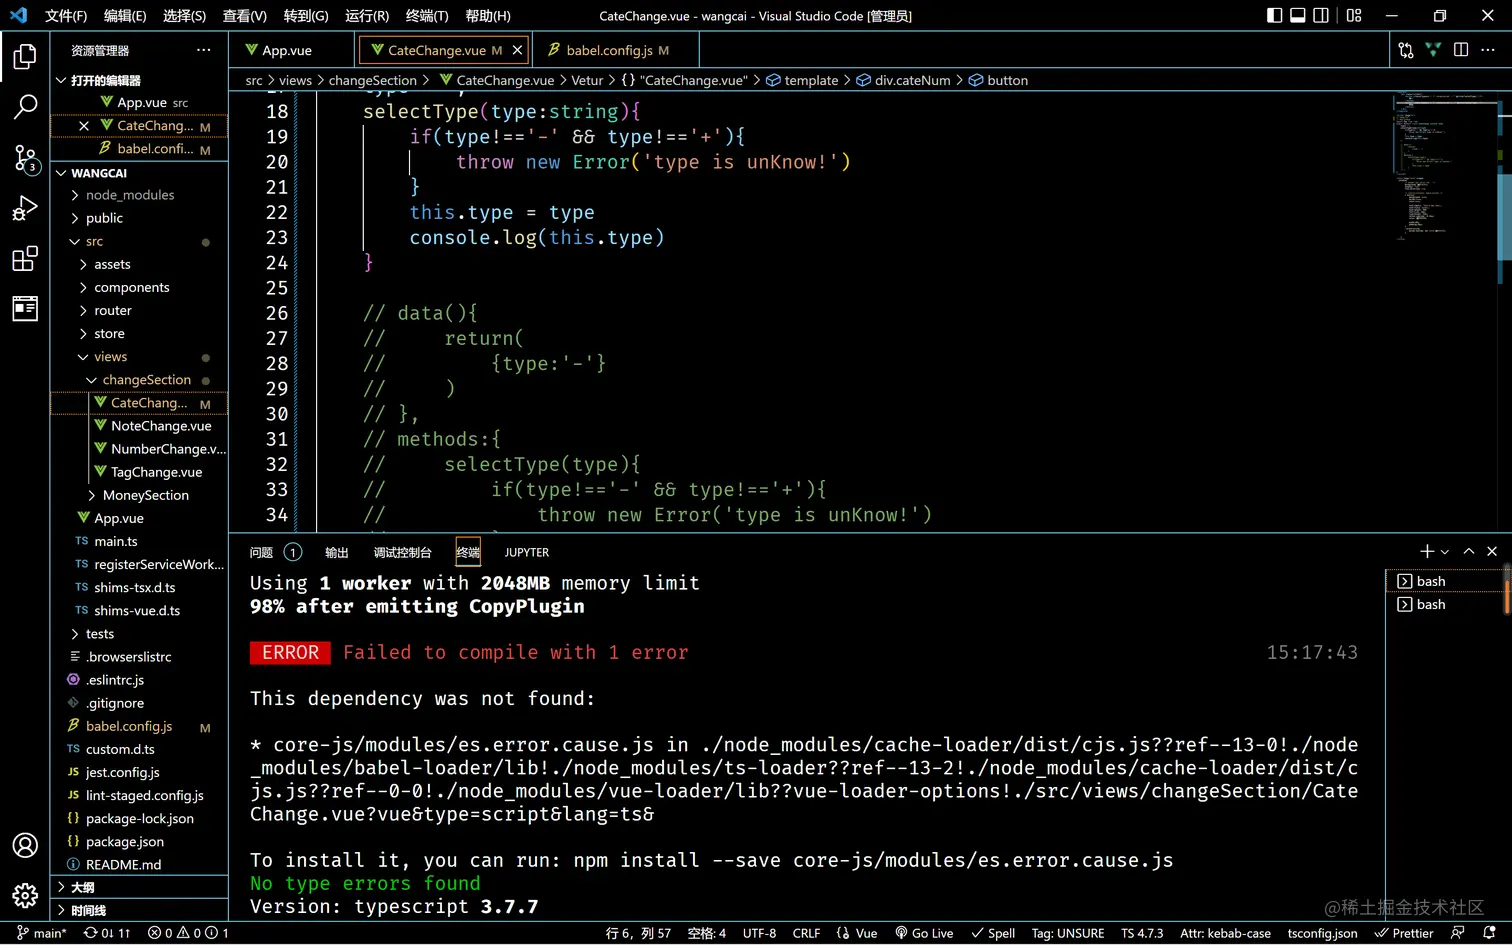Click the TS 4.7.3 version status item
Image resolution: width=1512 pixels, height=945 pixels.
pyautogui.click(x=1142, y=933)
